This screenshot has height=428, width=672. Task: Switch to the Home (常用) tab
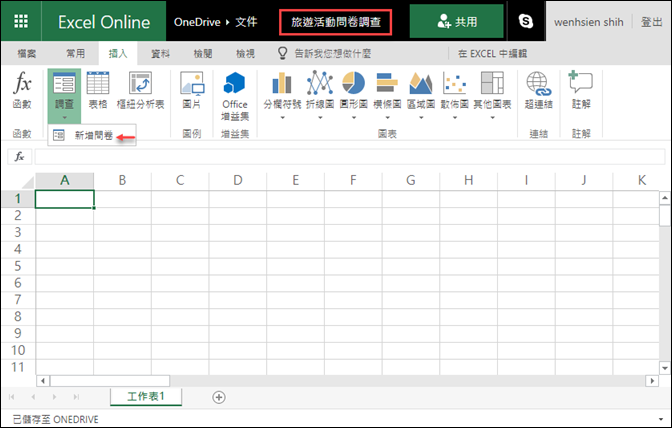[75, 54]
